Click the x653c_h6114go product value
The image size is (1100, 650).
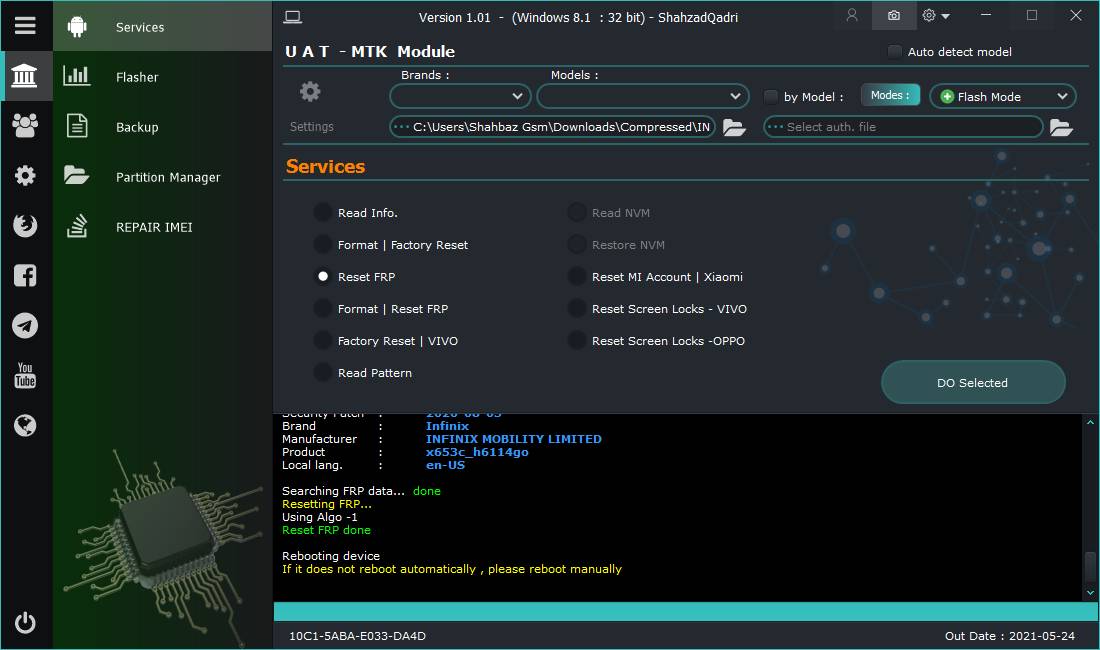(477, 452)
